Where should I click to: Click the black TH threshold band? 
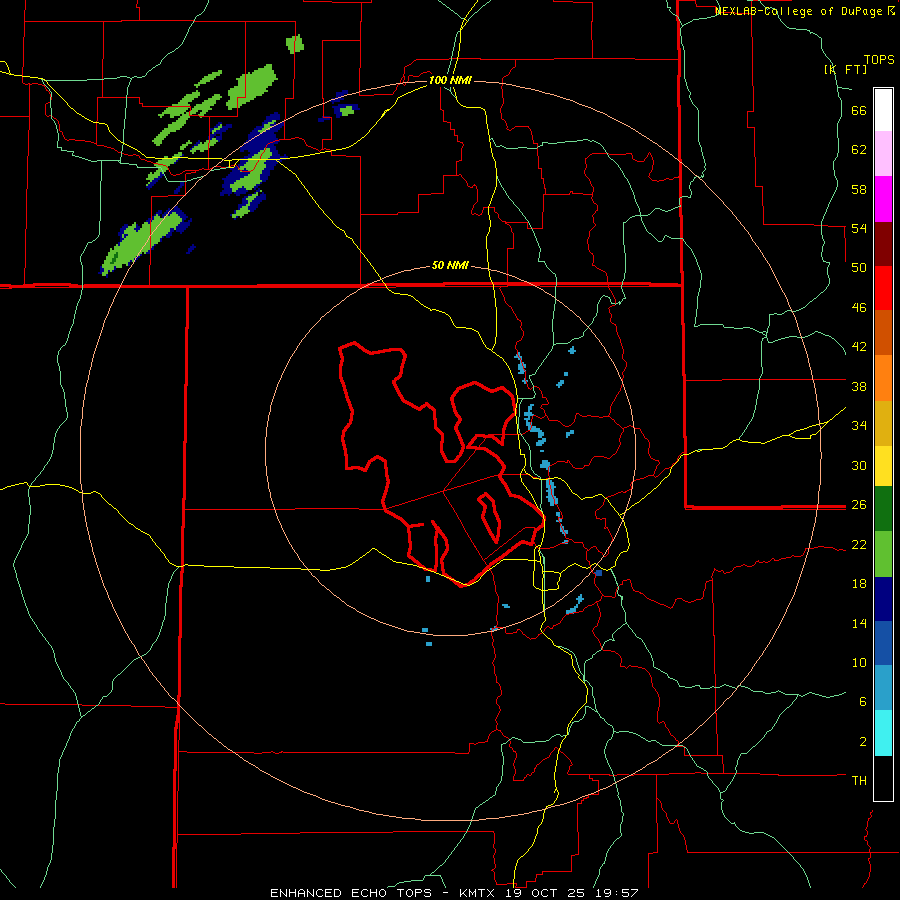pyautogui.click(x=883, y=778)
